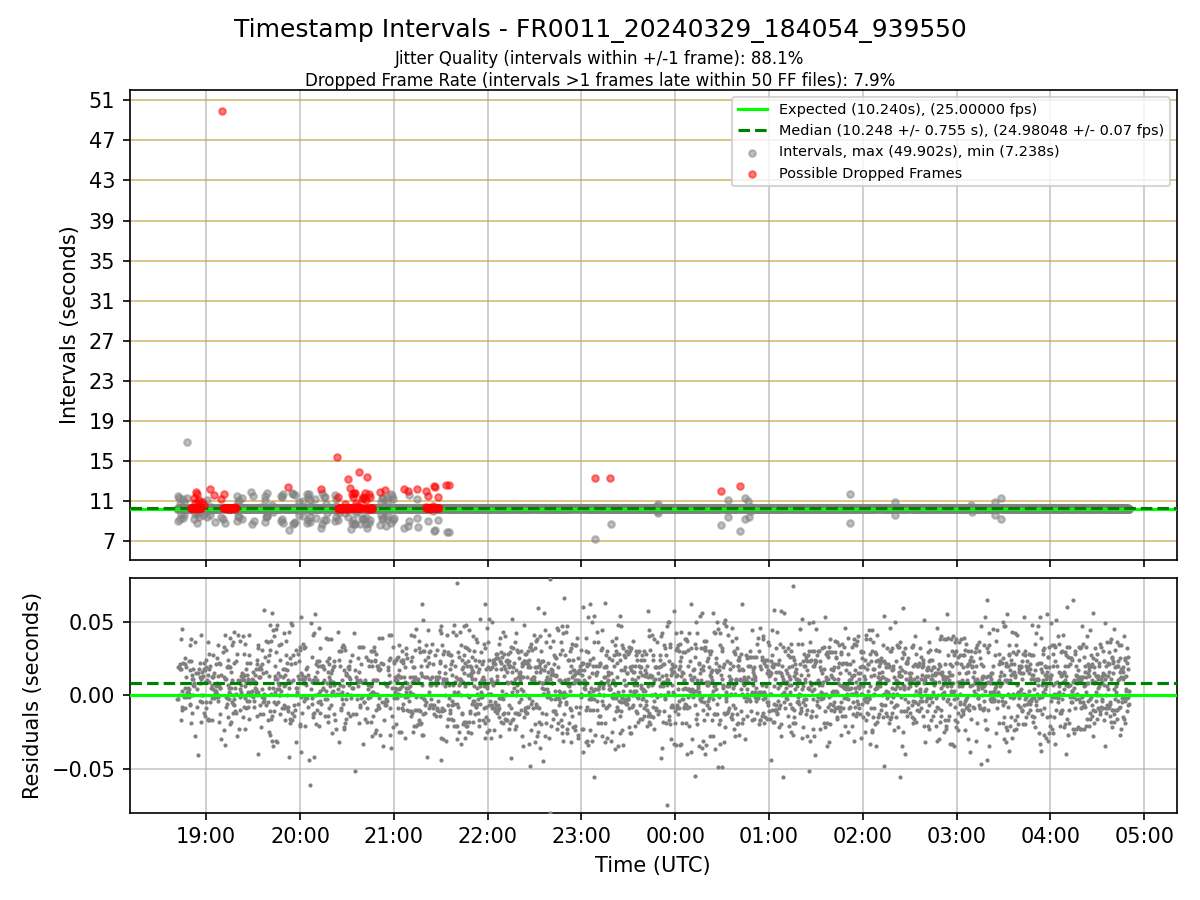Image resolution: width=1200 pixels, height=900 pixels.
Task: Click the 27 y-axis tick label
Action: point(103,341)
